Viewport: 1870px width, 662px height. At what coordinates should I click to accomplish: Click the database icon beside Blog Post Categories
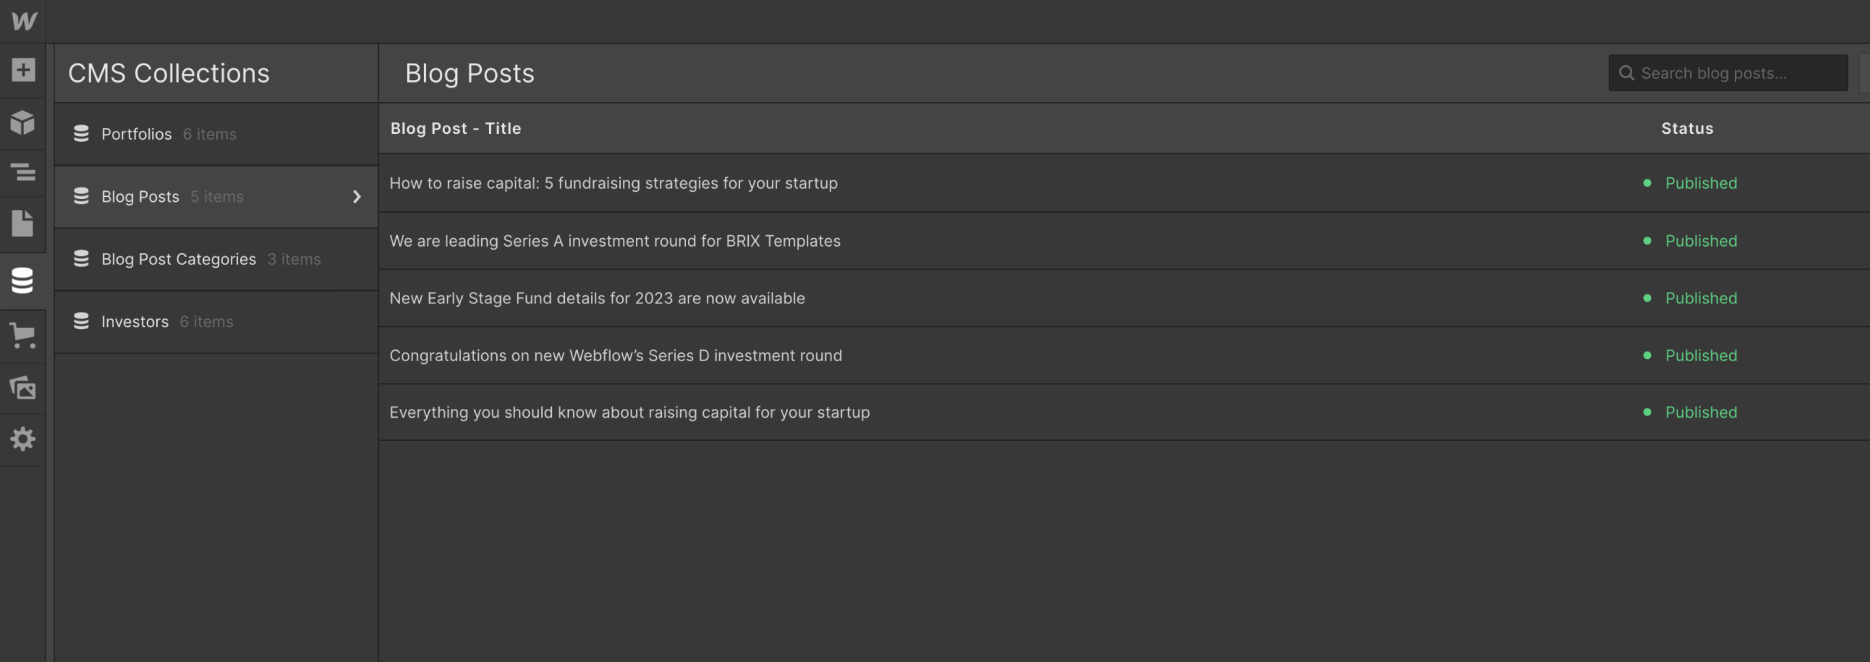pyautogui.click(x=81, y=259)
